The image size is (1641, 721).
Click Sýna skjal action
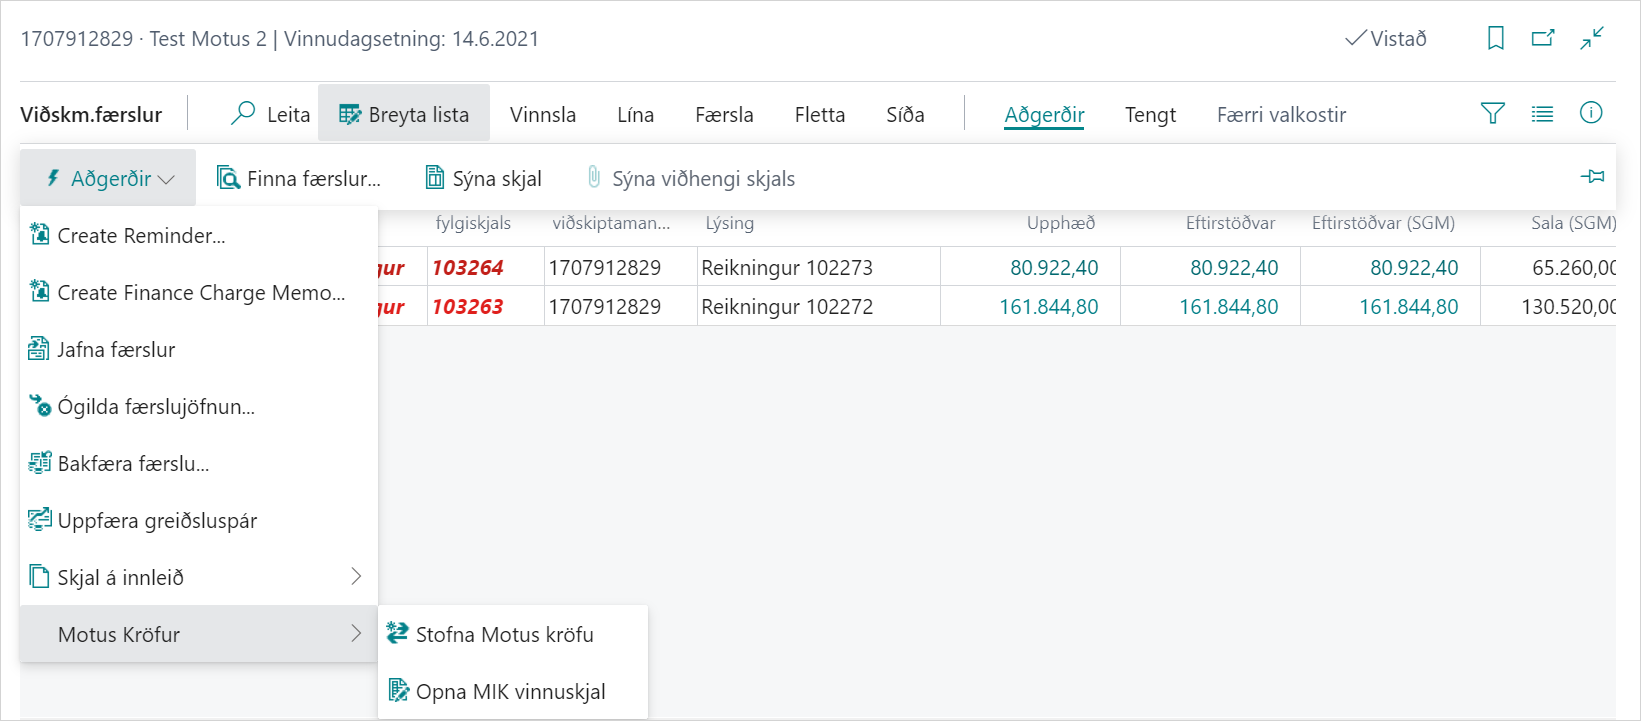[x=484, y=179]
